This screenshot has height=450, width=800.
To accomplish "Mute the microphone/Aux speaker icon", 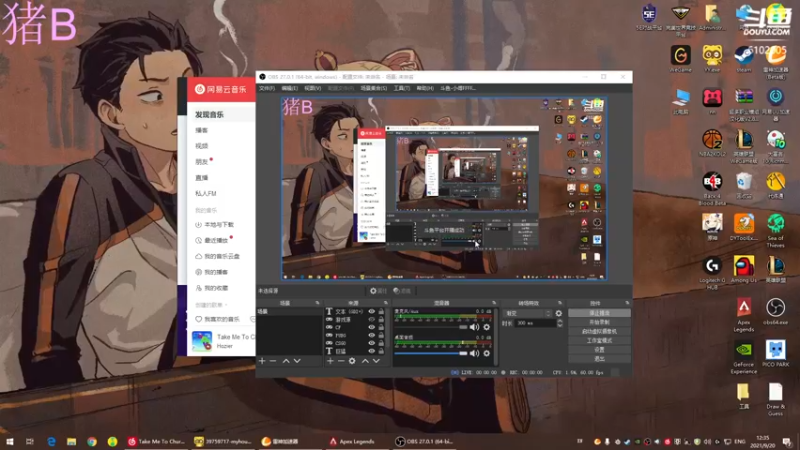I will pyautogui.click(x=474, y=327).
